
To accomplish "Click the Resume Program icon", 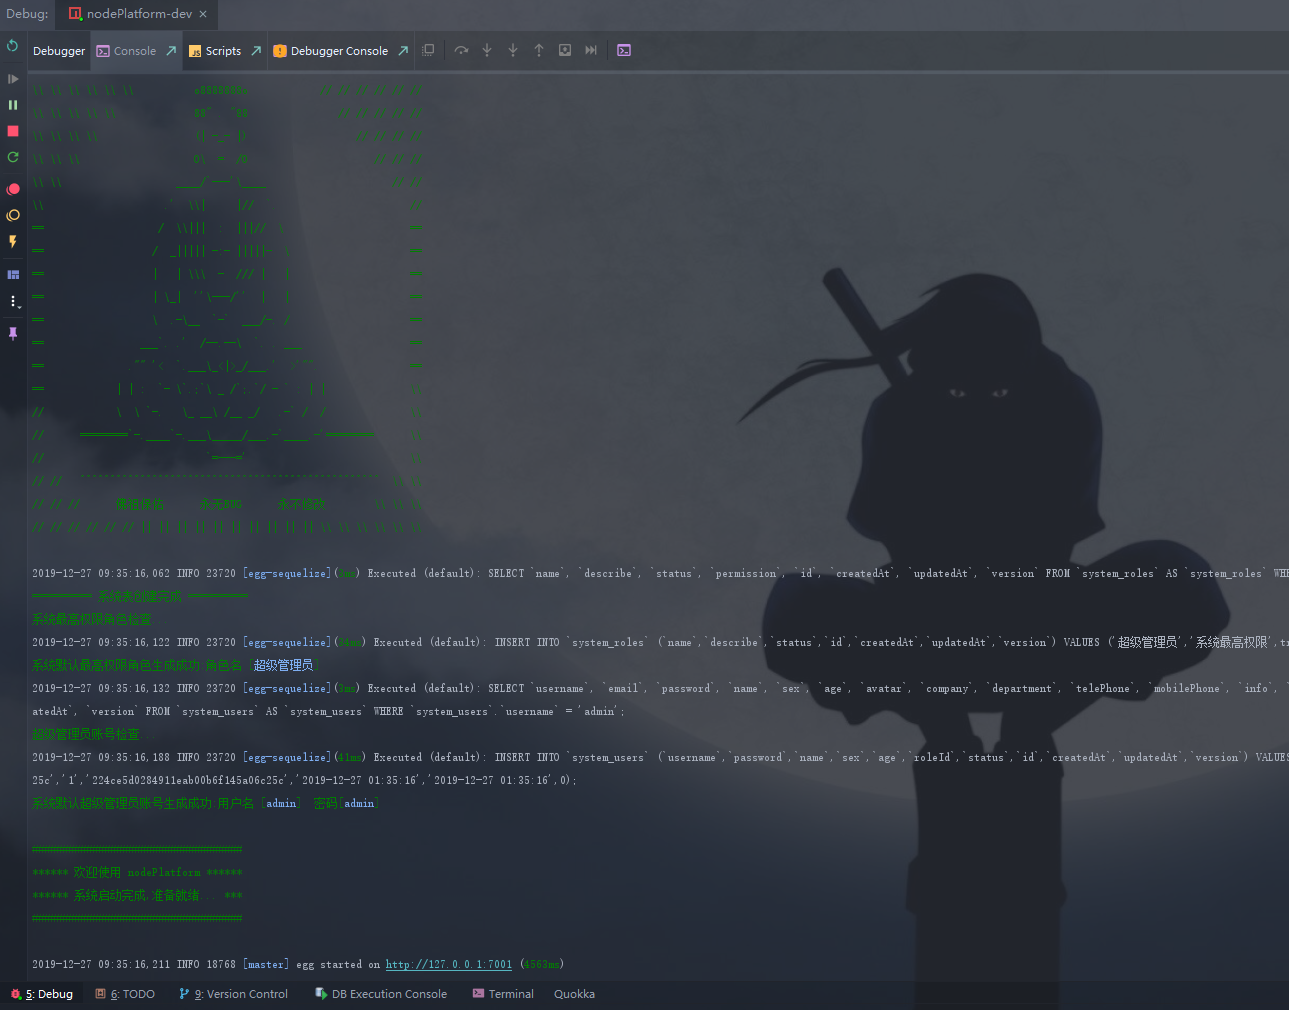I will tap(13, 79).
